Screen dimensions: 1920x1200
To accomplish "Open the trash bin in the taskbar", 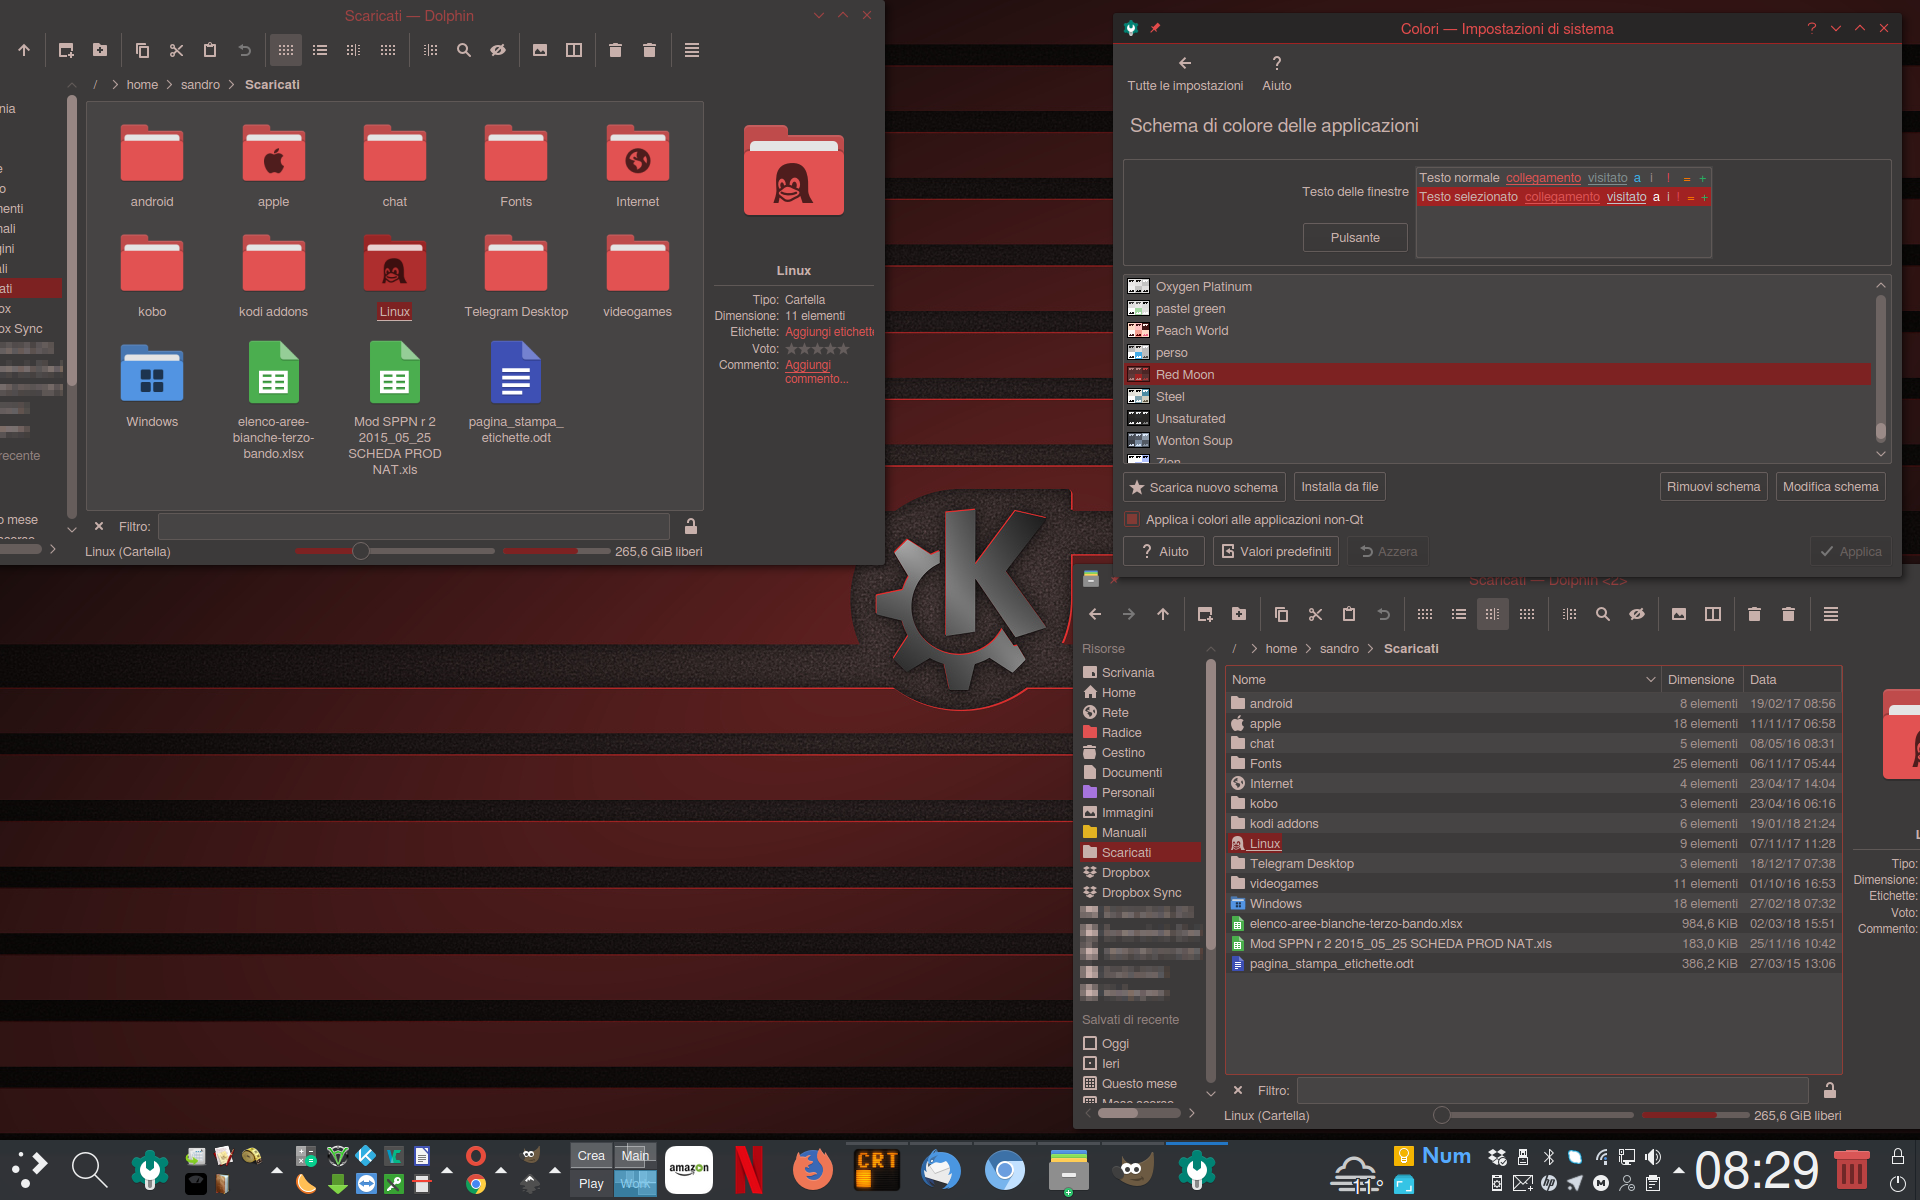I will 1851,1169.
